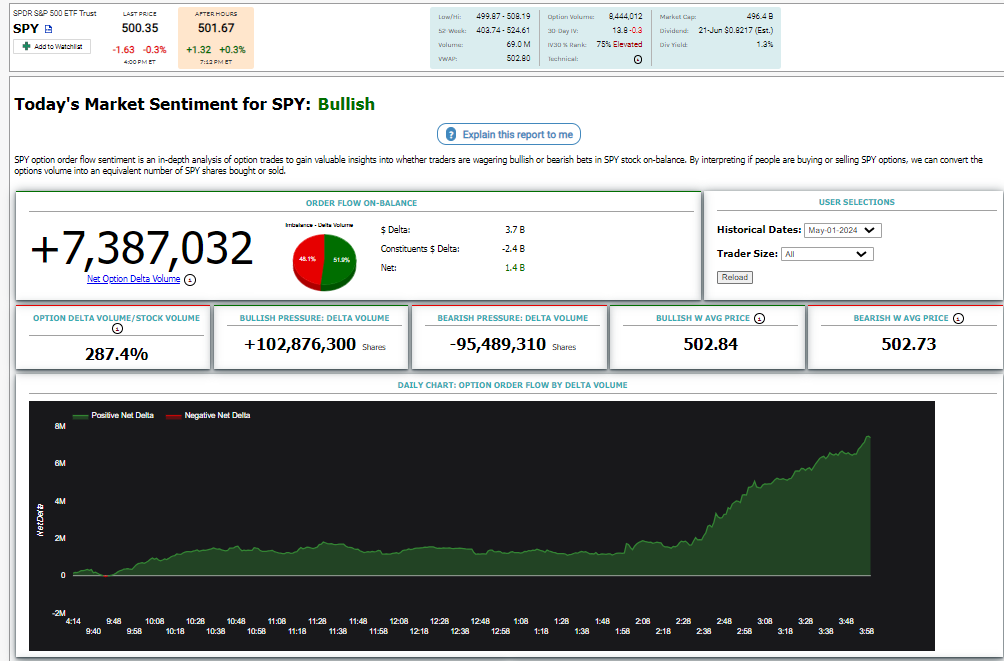Click the dividend date 21-Jun $0.8217 (Est.)

736,31
